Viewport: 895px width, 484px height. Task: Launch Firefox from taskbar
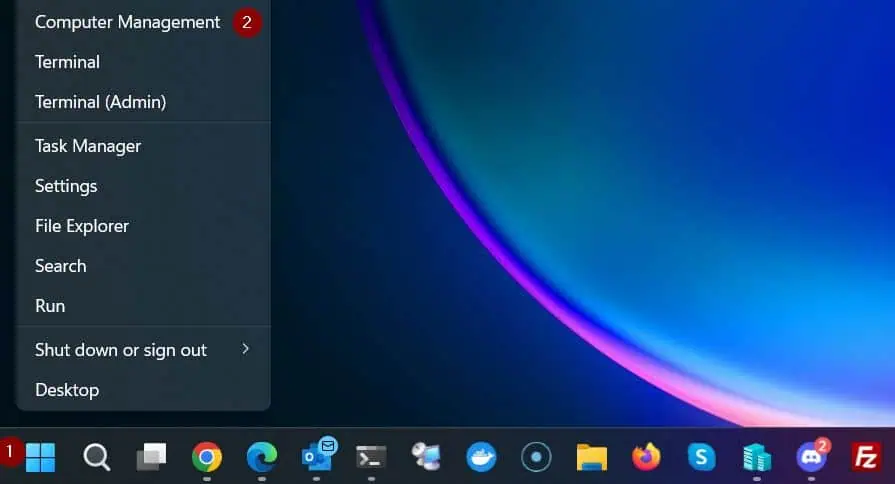click(646, 457)
